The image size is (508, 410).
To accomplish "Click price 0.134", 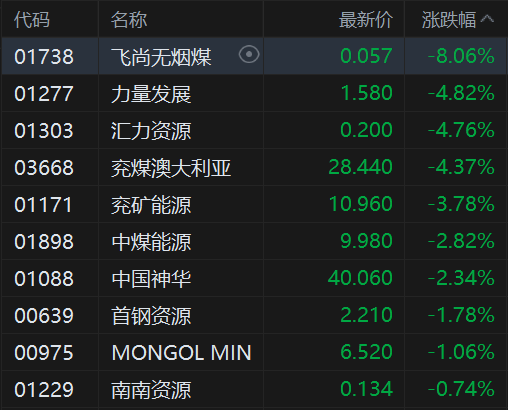I will point(366,389).
